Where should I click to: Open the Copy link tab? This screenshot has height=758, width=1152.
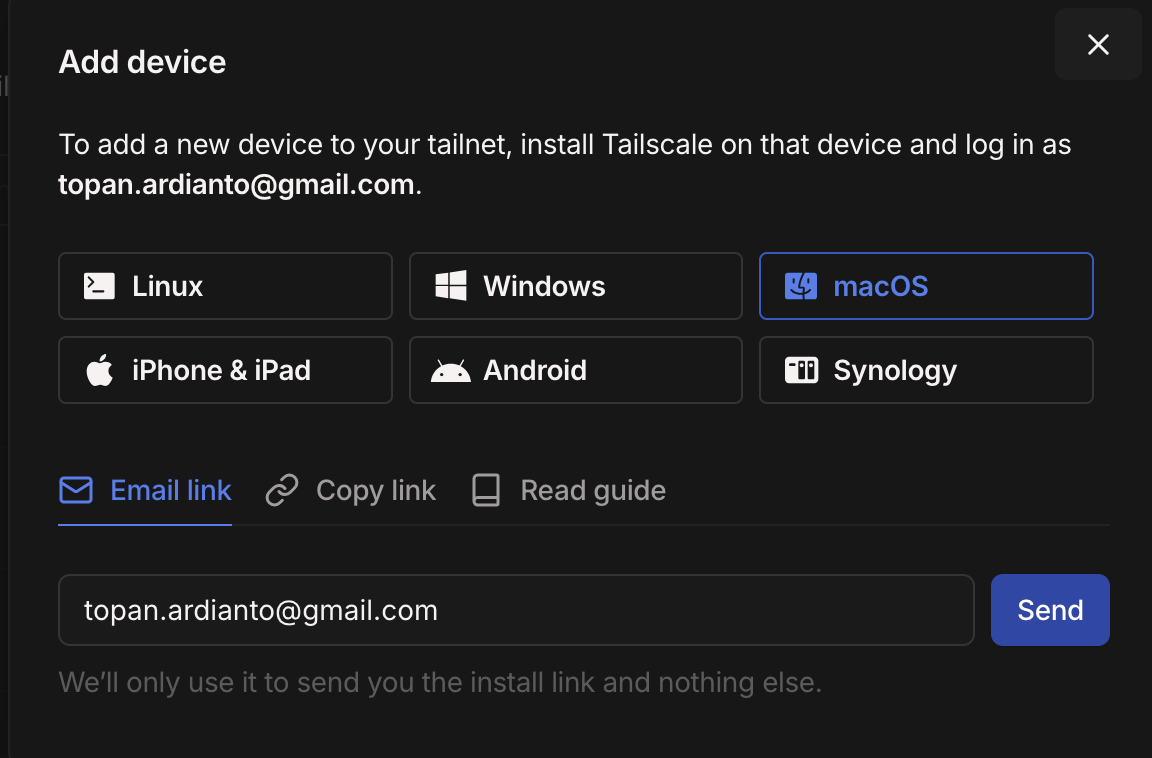click(350, 491)
